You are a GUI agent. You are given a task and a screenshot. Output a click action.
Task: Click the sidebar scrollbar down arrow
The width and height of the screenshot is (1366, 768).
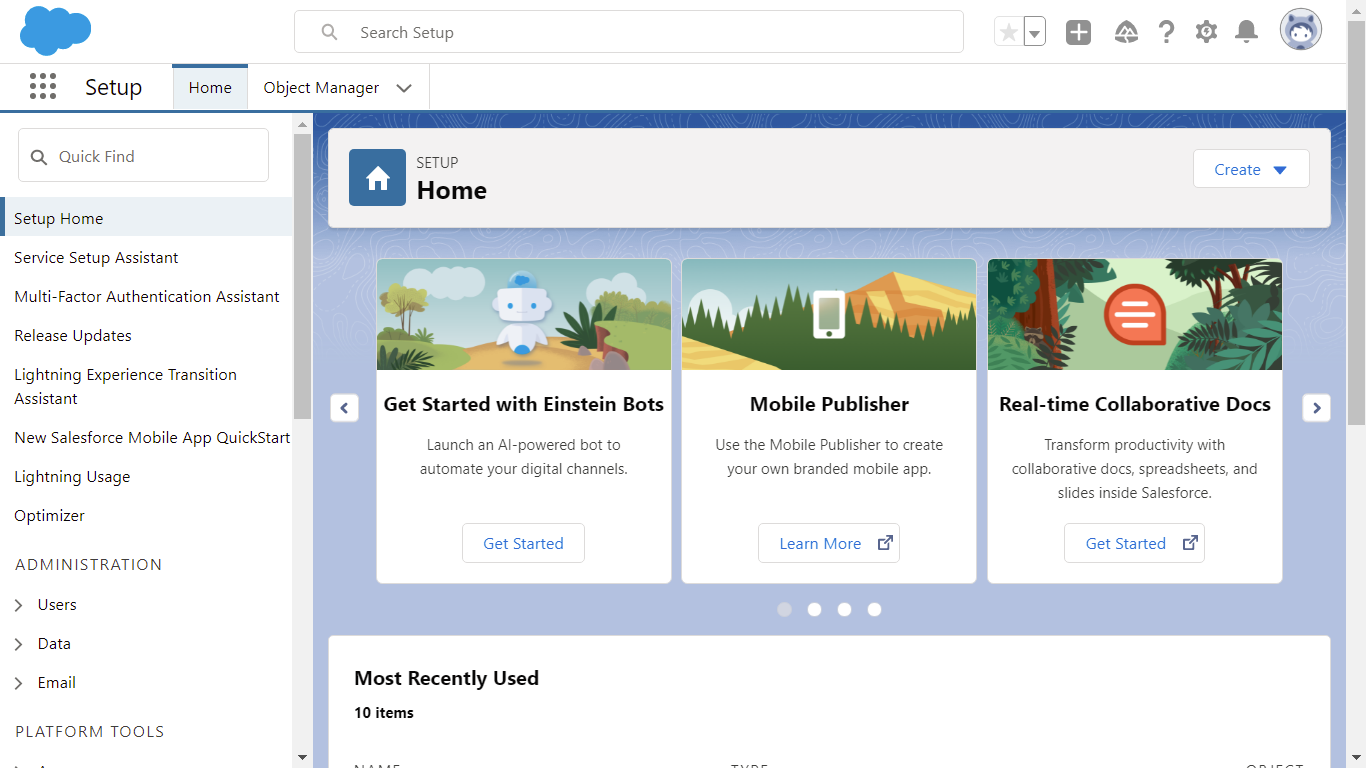pos(303,757)
